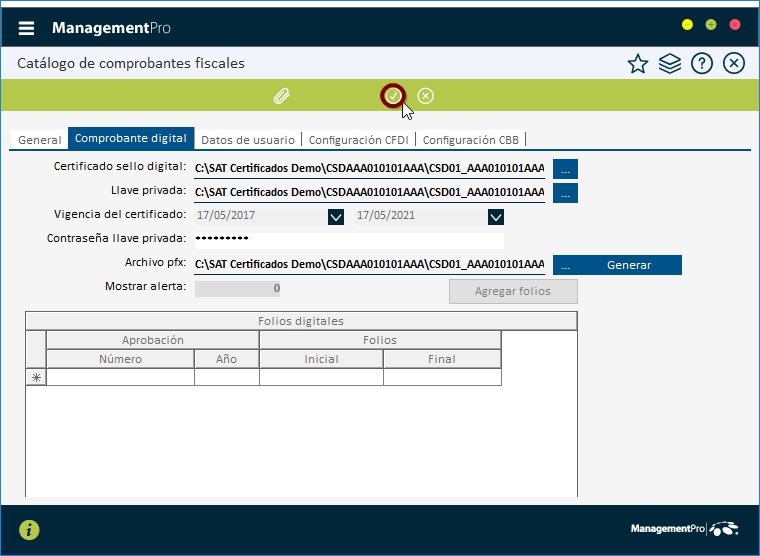
Task: Click the Final column header
Action: tap(442, 359)
